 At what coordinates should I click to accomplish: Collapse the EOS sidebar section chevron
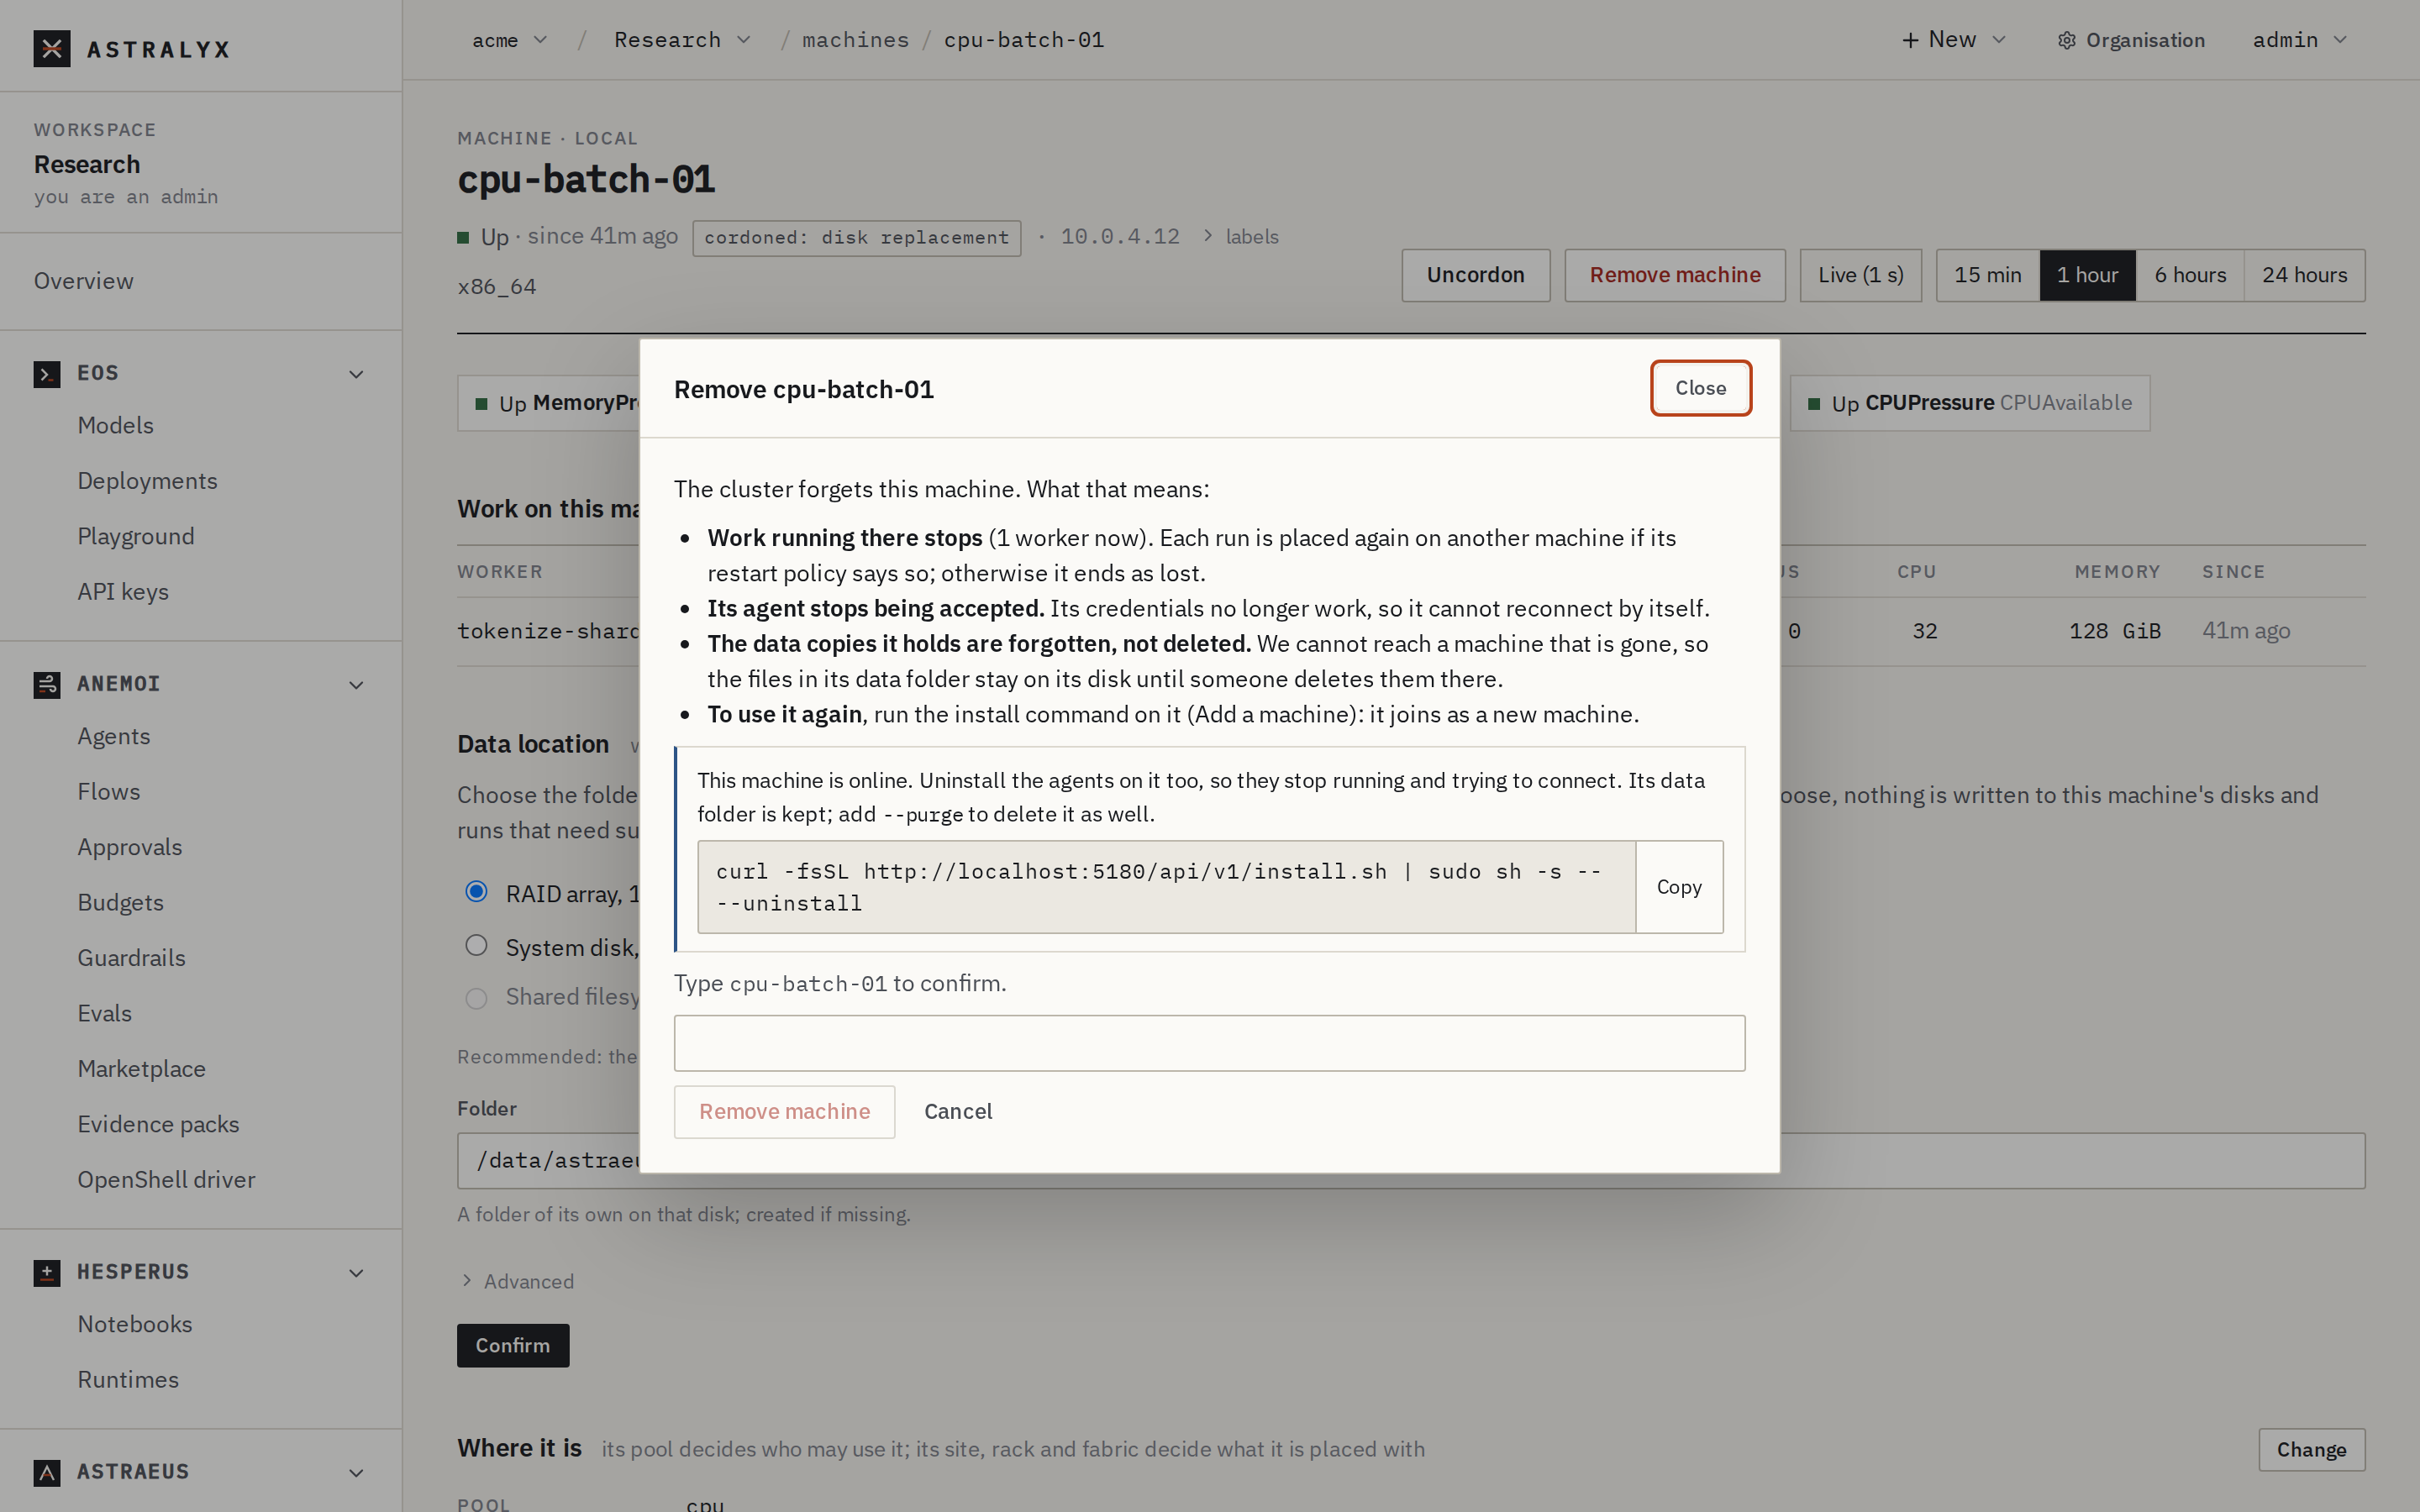click(356, 374)
